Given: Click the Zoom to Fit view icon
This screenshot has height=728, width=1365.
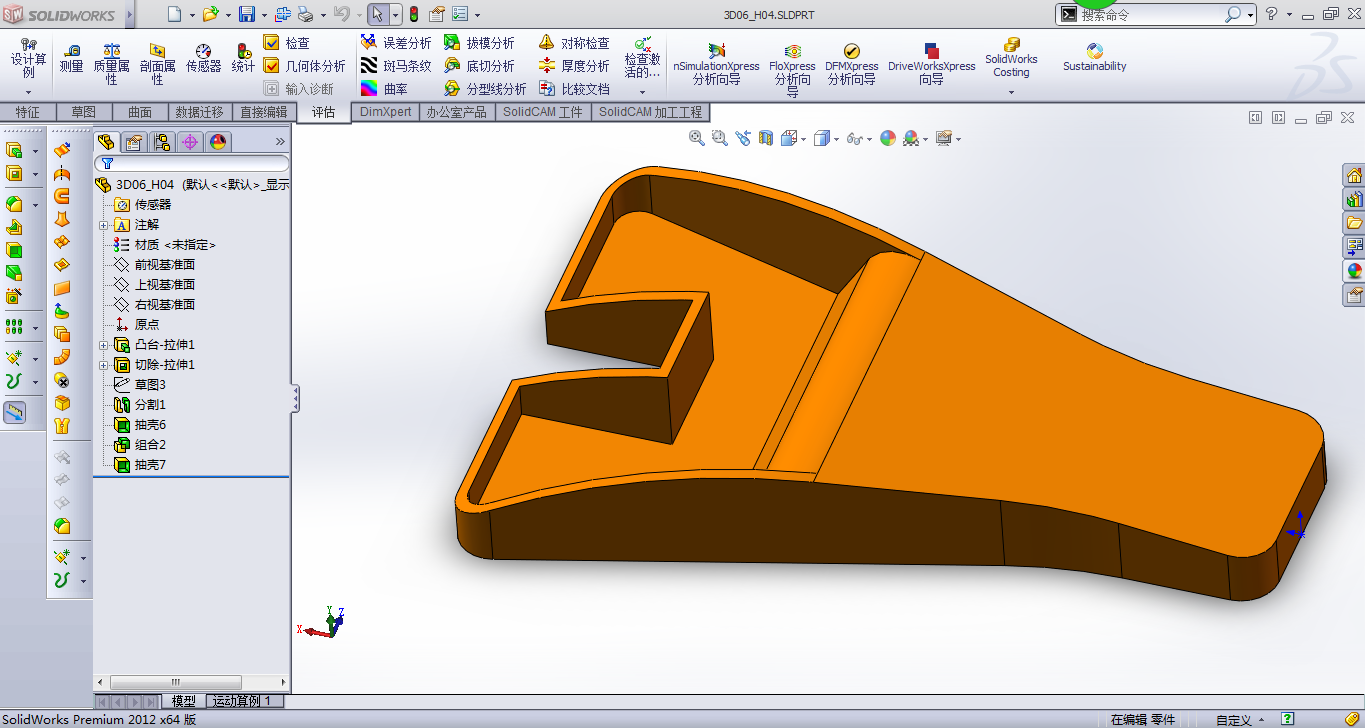Looking at the screenshot, I should (697, 139).
